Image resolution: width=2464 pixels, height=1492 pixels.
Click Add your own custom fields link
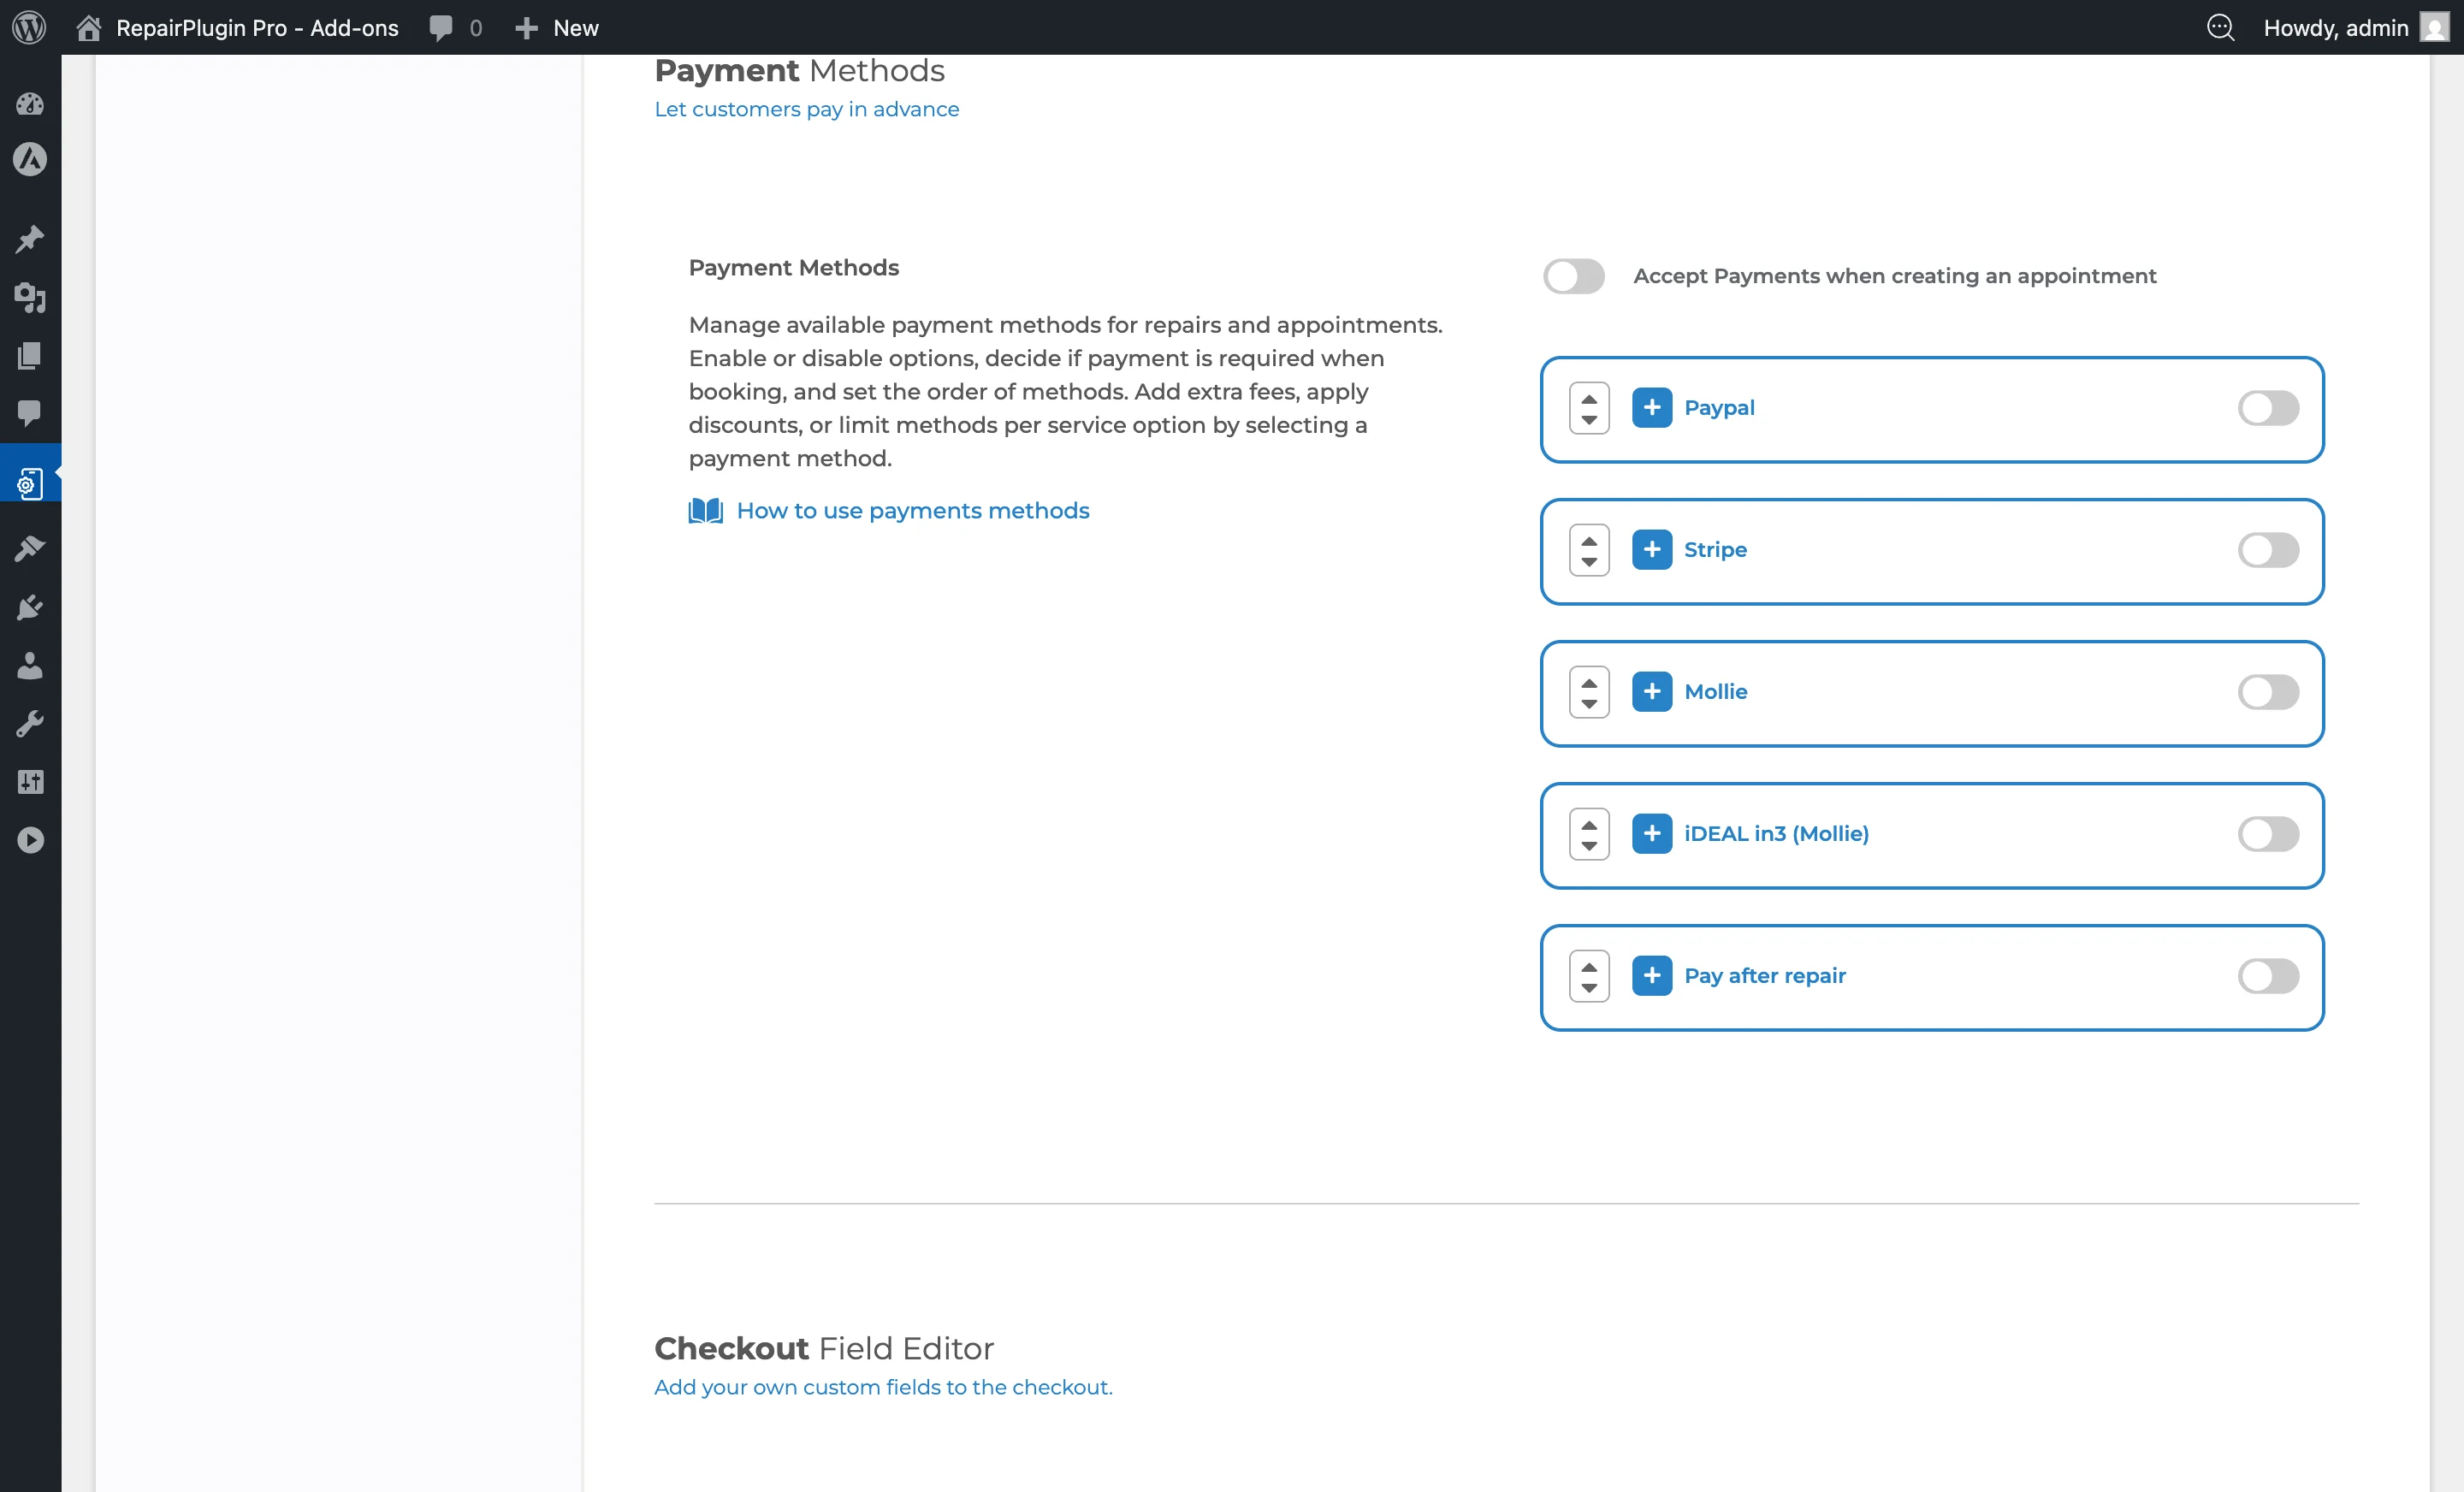coord(883,1387)
